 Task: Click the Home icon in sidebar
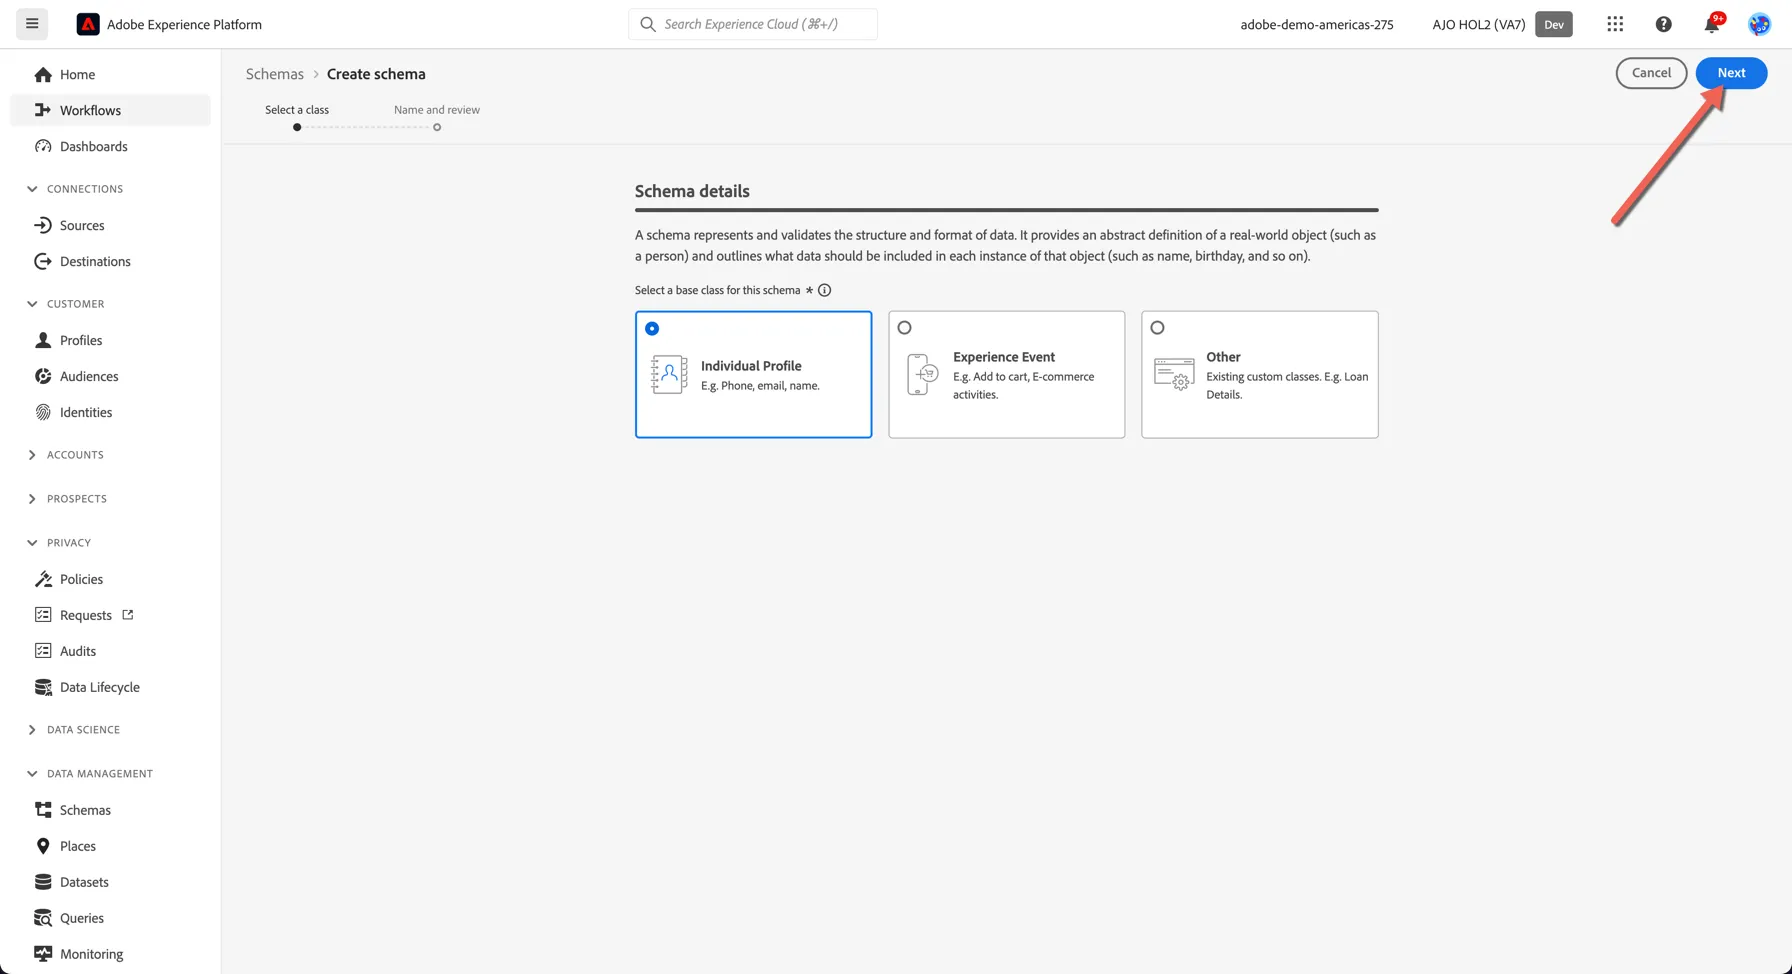pyautogui.click(x=43, y=75)
